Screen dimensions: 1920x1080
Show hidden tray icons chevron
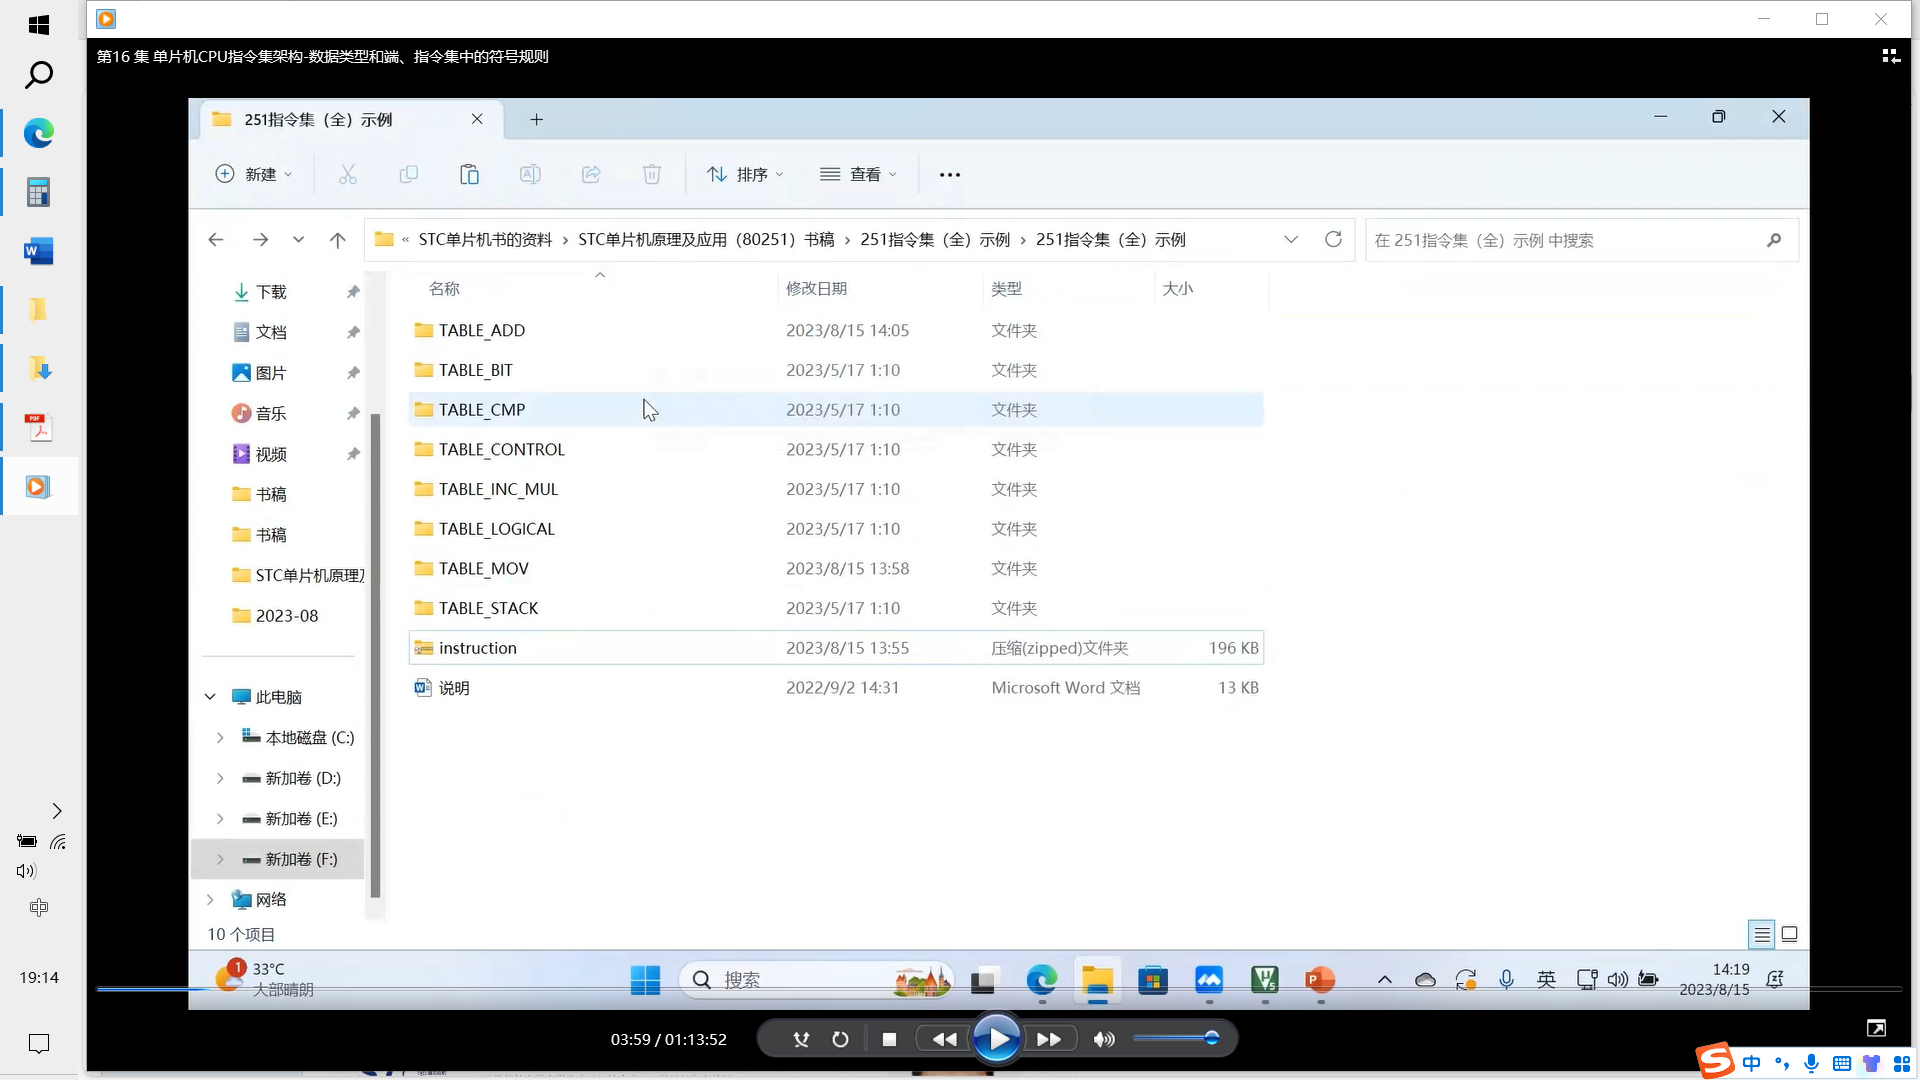1385,980
